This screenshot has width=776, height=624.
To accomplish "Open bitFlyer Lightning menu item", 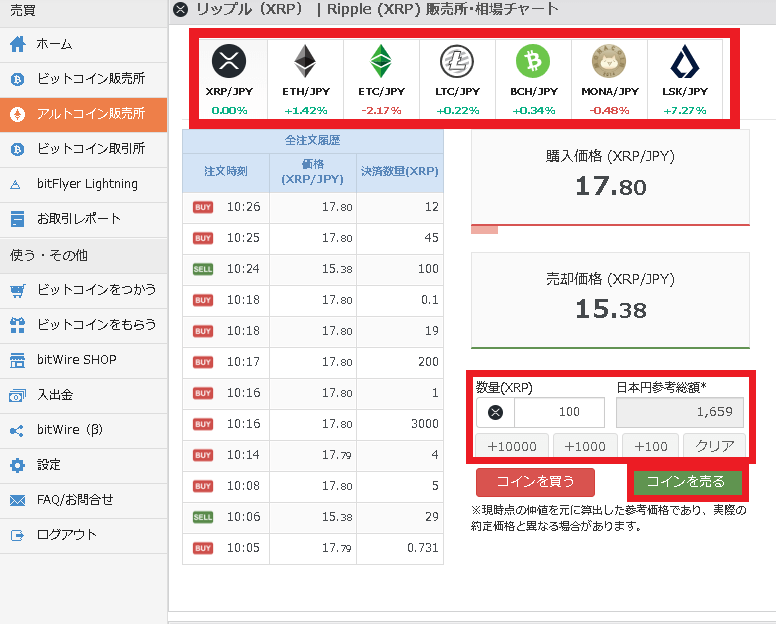I will click(83, 185).
